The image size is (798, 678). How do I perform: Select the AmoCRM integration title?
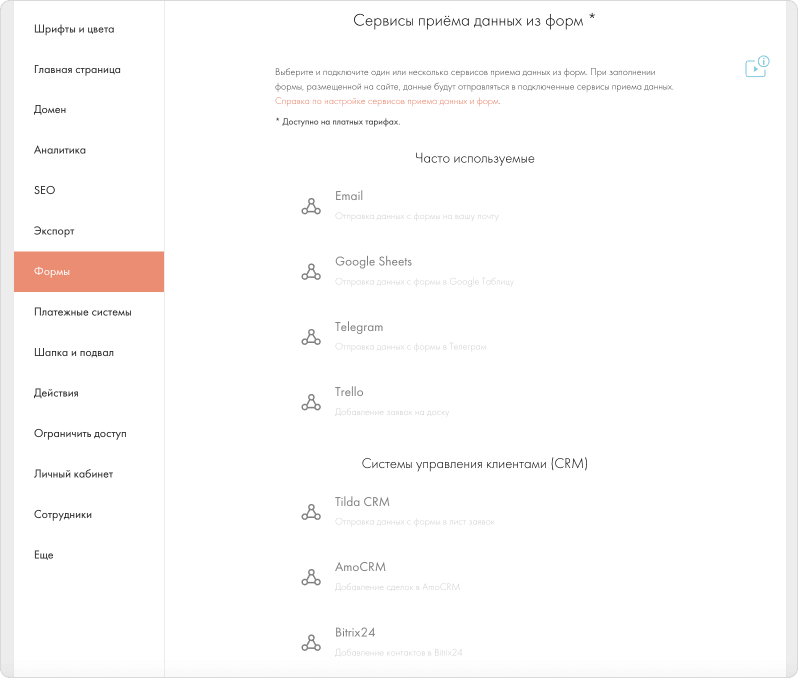pyautogui.click(x=360, y=567)
